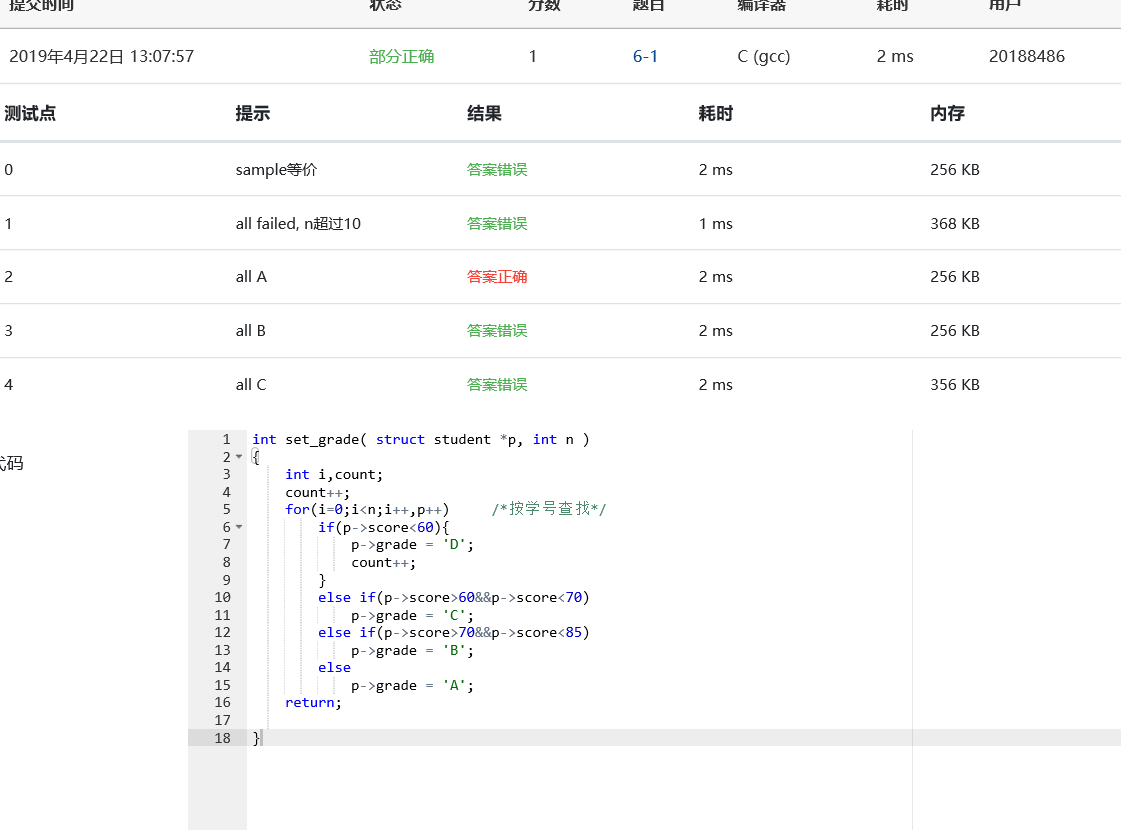Click compiler cell C (gcc)
This screenshot has width=1121, height=835.
click(x=764, y=56)
